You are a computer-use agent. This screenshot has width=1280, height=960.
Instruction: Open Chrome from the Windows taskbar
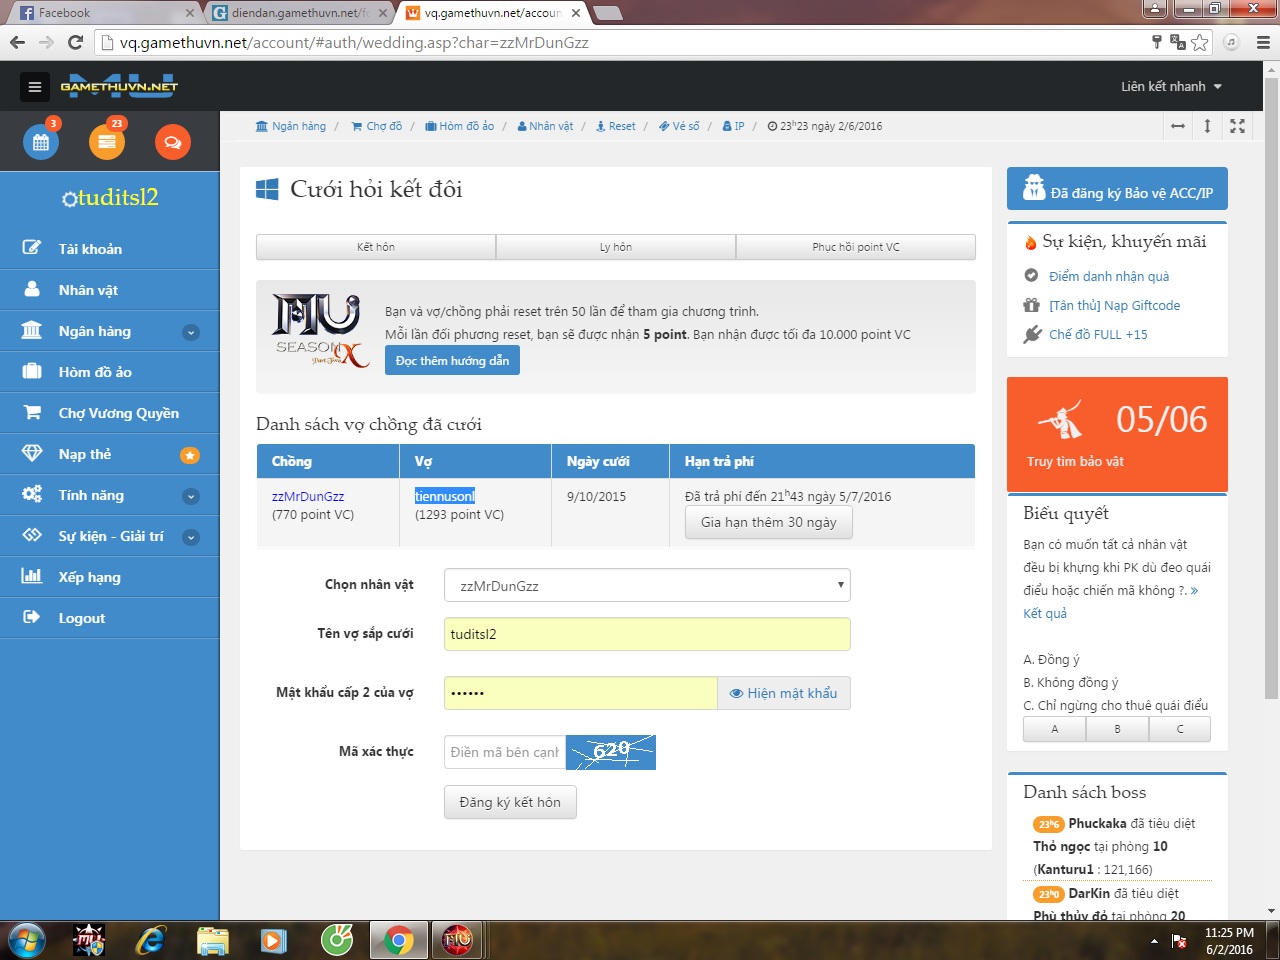(398, 941)
